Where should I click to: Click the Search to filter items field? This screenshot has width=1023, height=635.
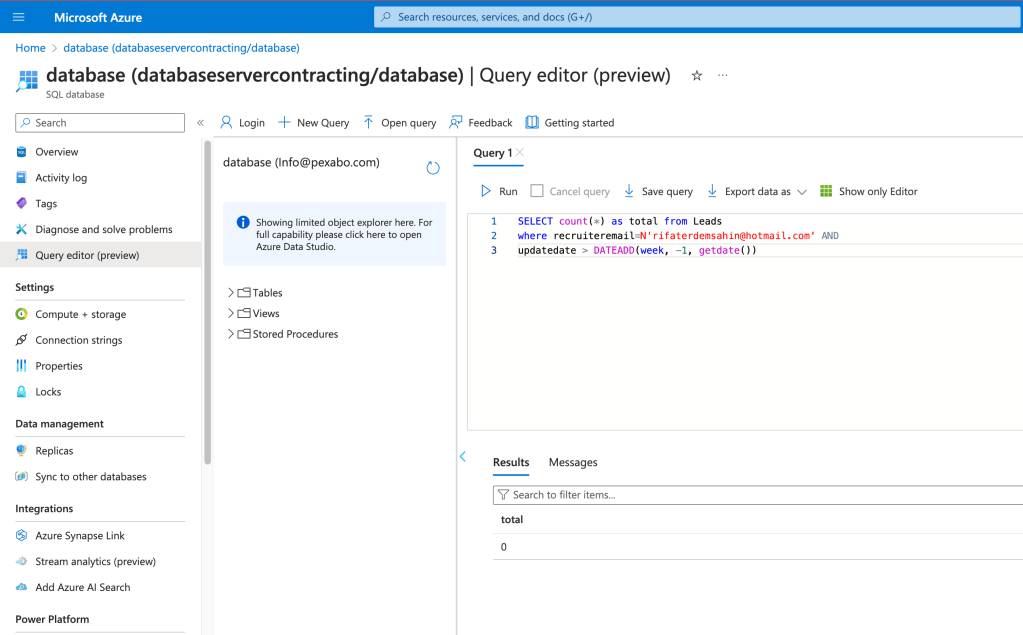[758, 495]
